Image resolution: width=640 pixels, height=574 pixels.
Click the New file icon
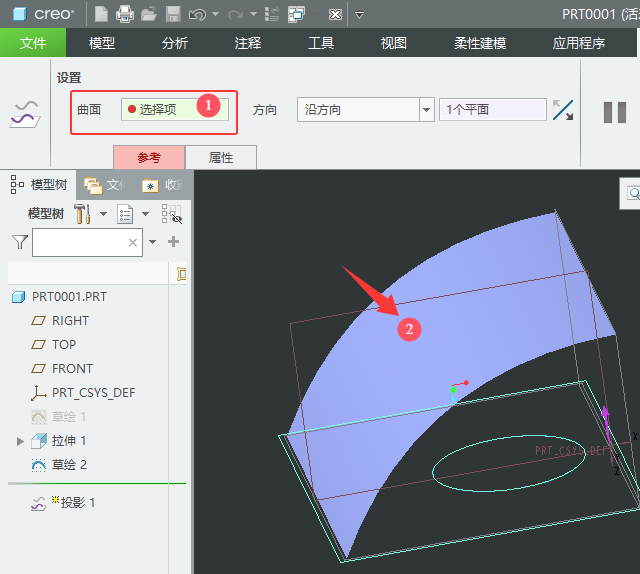click(101, 14)
